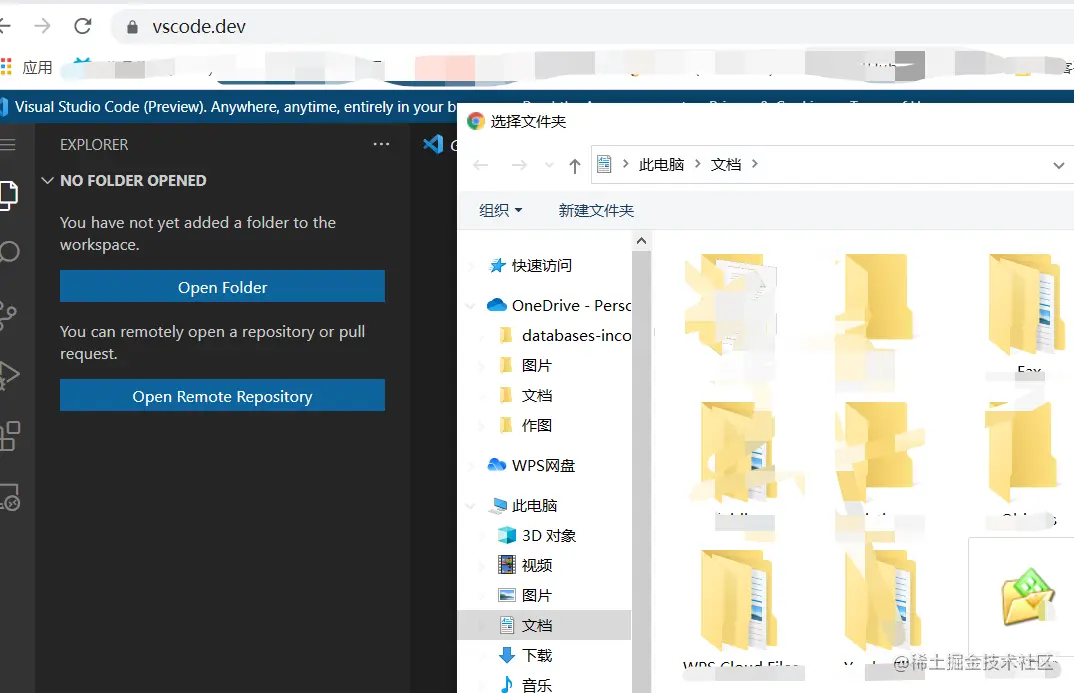Click the 下载 arrow icon
Screen dimensions: 1074x693
507,655
